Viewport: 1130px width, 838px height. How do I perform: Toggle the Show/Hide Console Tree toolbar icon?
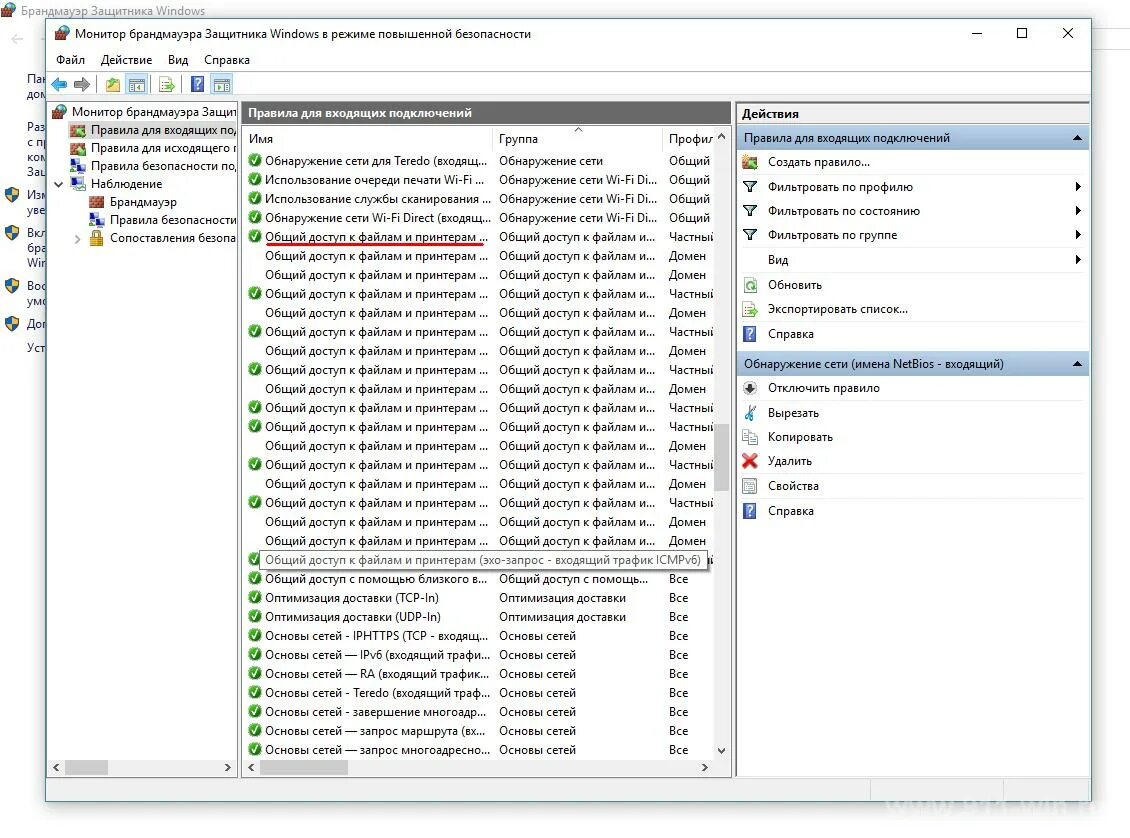[x=137, y=84]
